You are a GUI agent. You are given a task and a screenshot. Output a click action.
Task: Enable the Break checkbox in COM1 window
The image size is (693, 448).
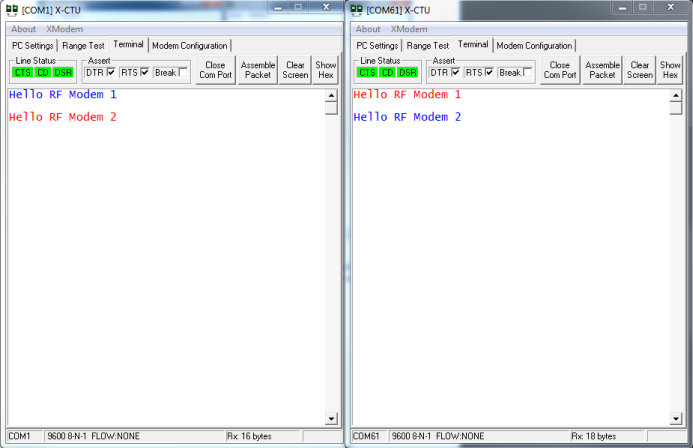(x=182, y=72)
